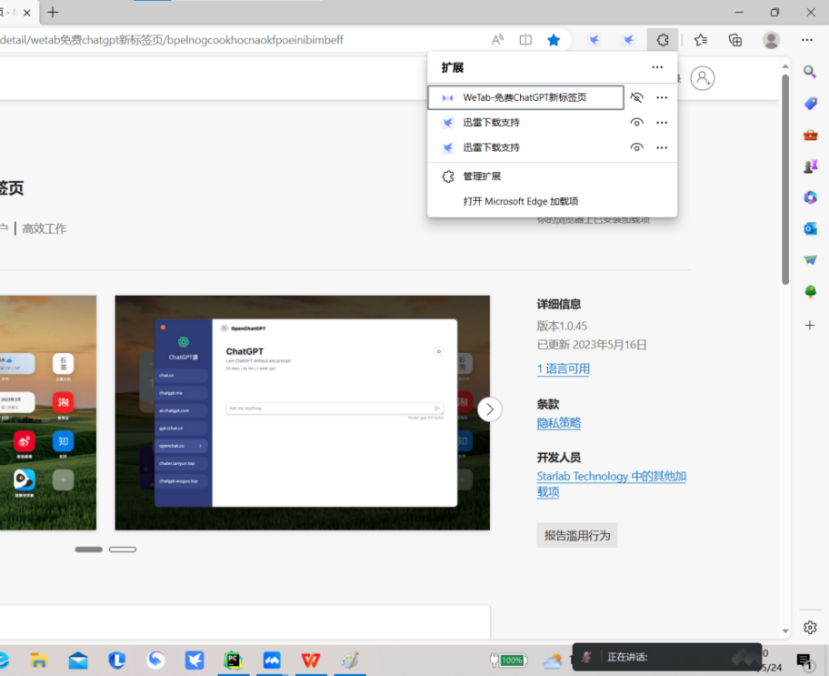The image size is (829, 676).
Task: Open Mail app from the taskbar
Action: [x=78, y=660]
